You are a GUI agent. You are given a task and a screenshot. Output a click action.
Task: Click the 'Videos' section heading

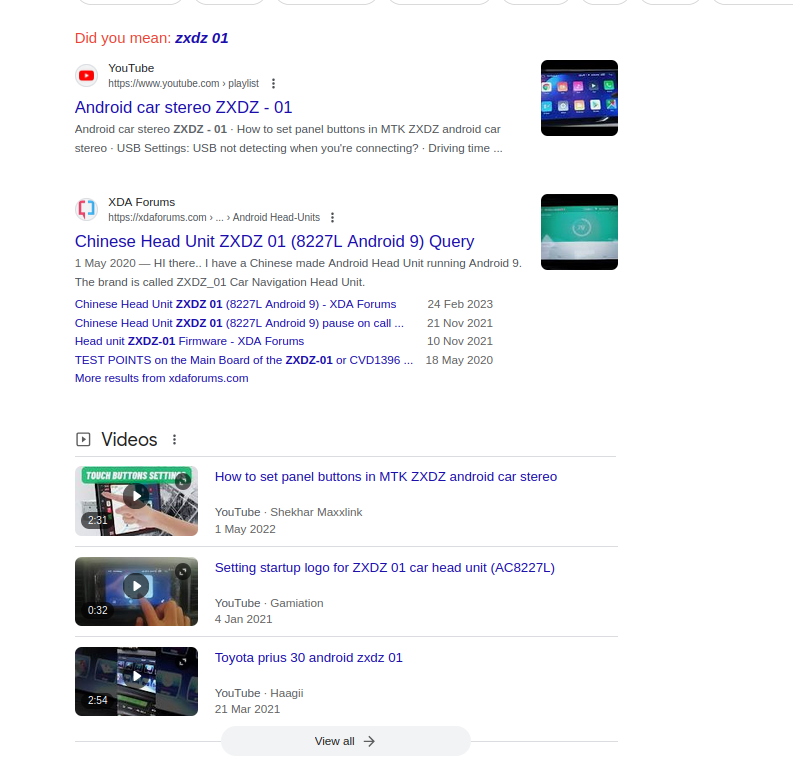click(129, 439)
